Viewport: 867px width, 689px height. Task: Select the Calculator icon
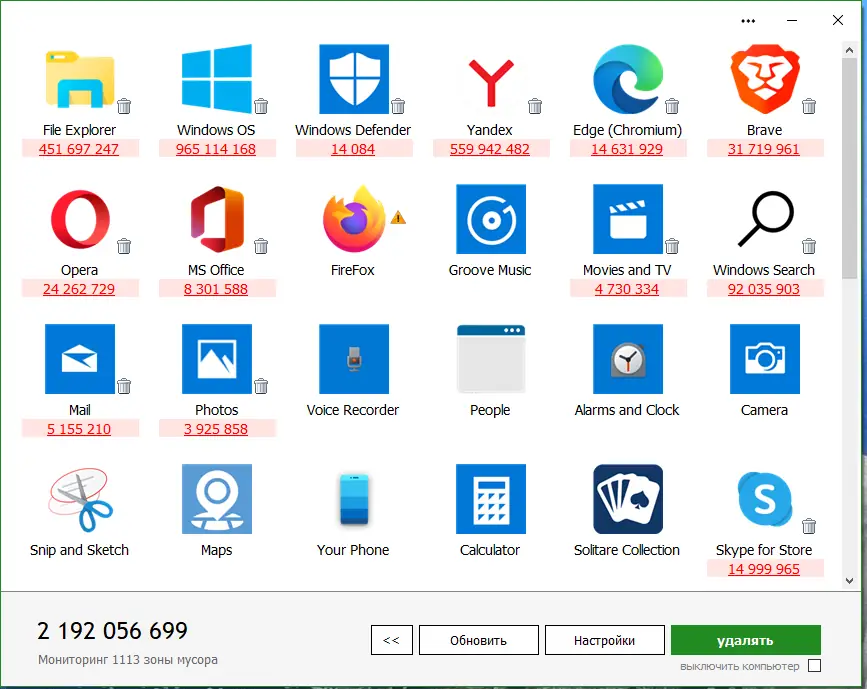pyautogui.click(x=491, y=499)
